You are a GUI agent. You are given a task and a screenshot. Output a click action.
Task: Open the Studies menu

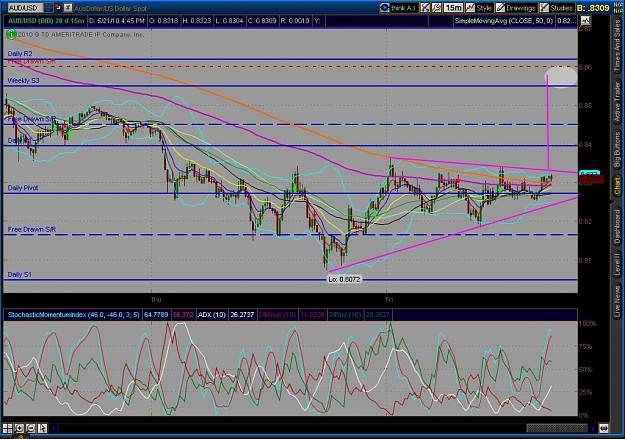[556, 8]
